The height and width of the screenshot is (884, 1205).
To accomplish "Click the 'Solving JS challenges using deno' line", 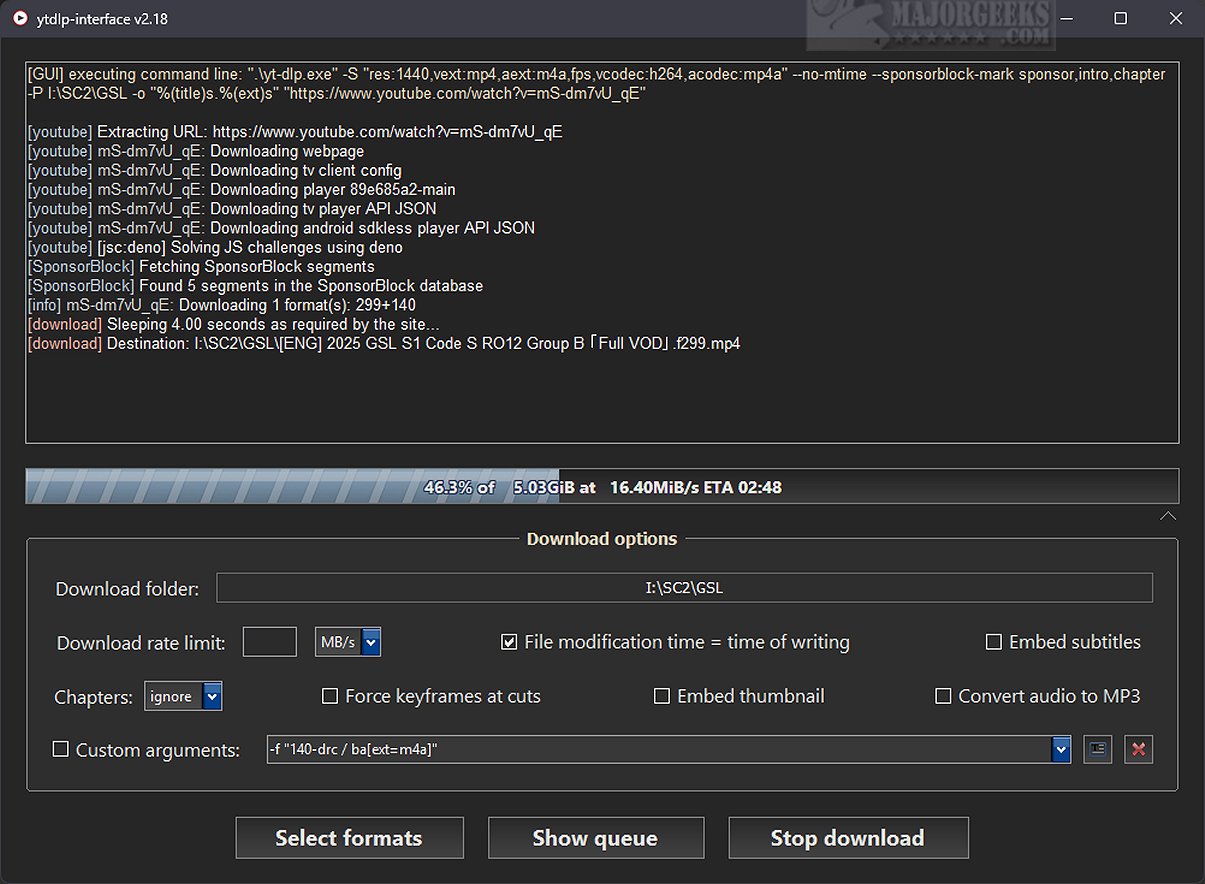I will (215, 247).
